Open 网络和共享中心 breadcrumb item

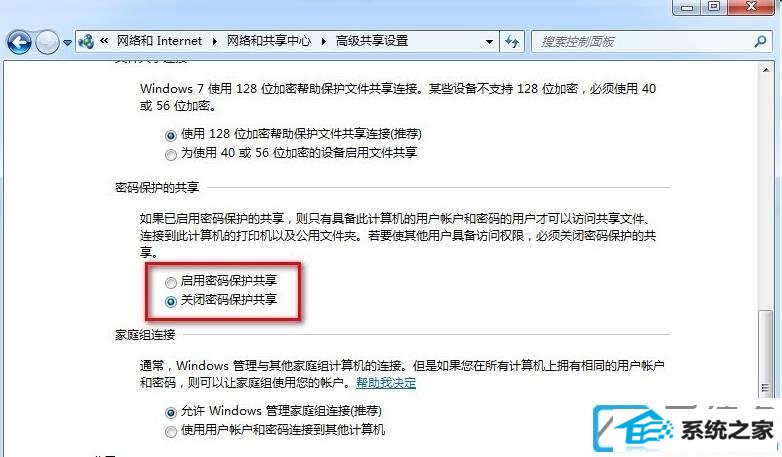(269, 41)
